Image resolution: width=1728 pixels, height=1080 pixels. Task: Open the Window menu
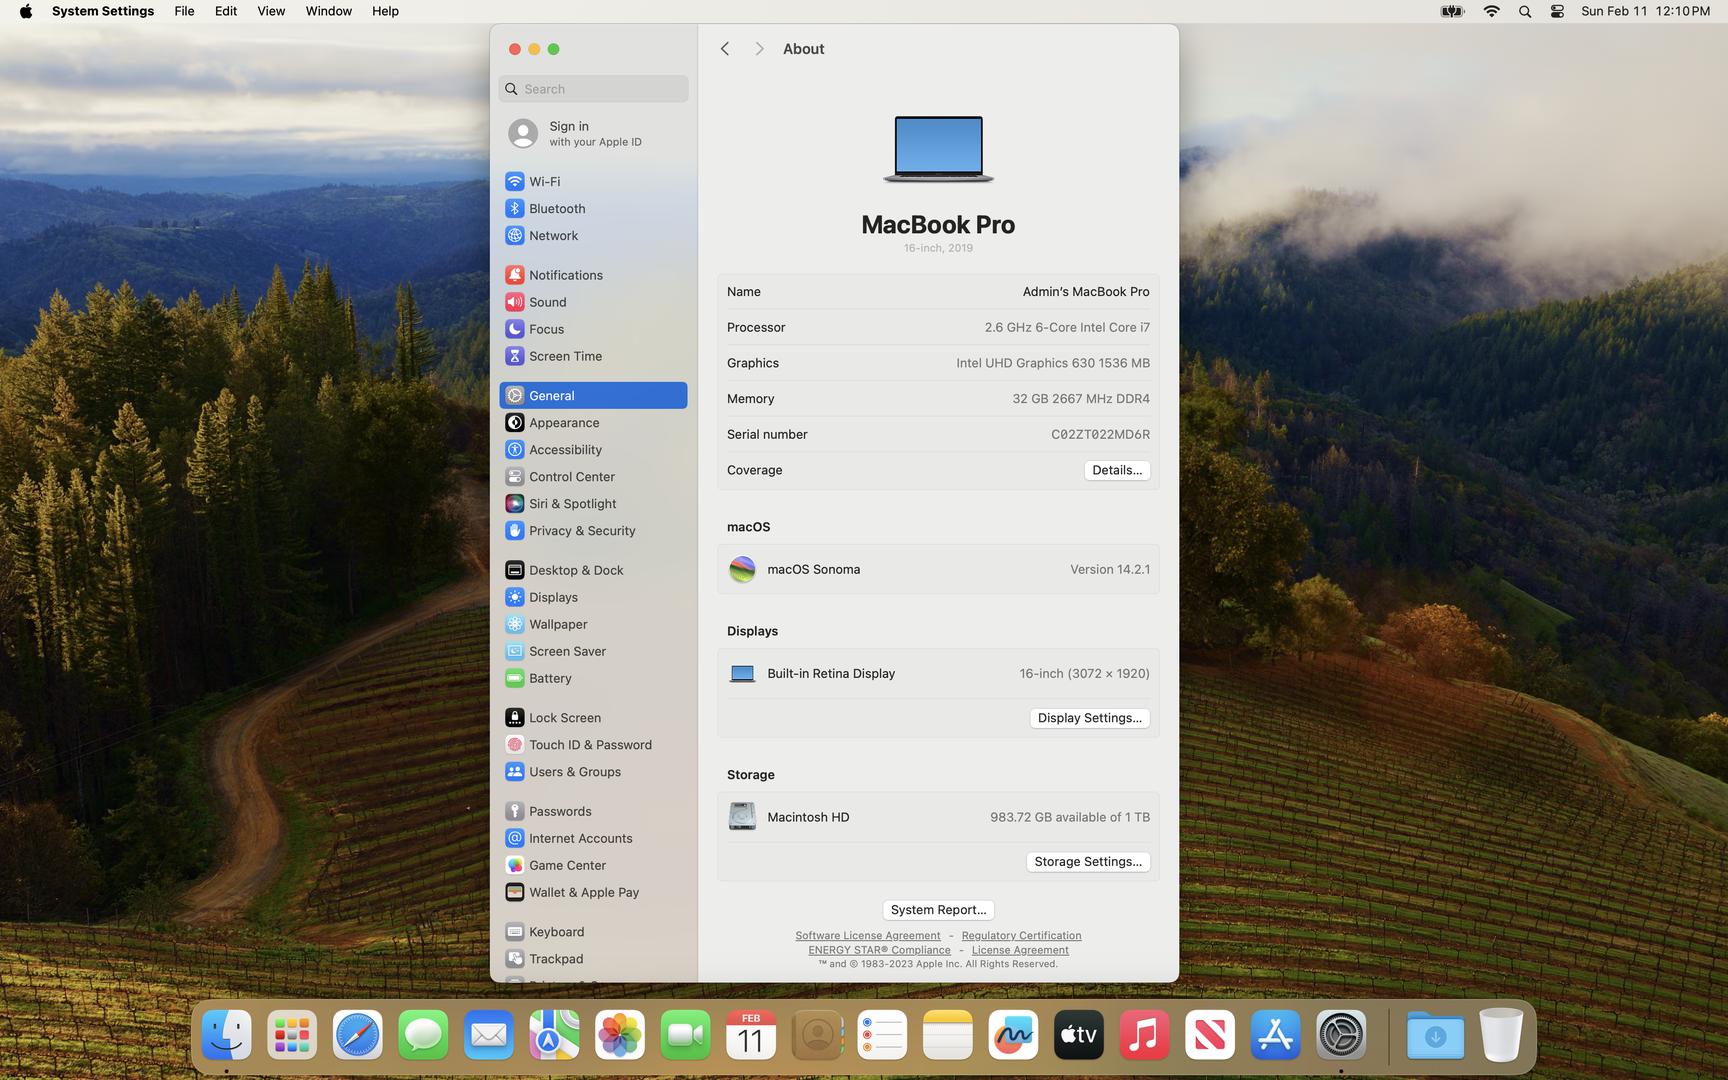pos(328,12)
